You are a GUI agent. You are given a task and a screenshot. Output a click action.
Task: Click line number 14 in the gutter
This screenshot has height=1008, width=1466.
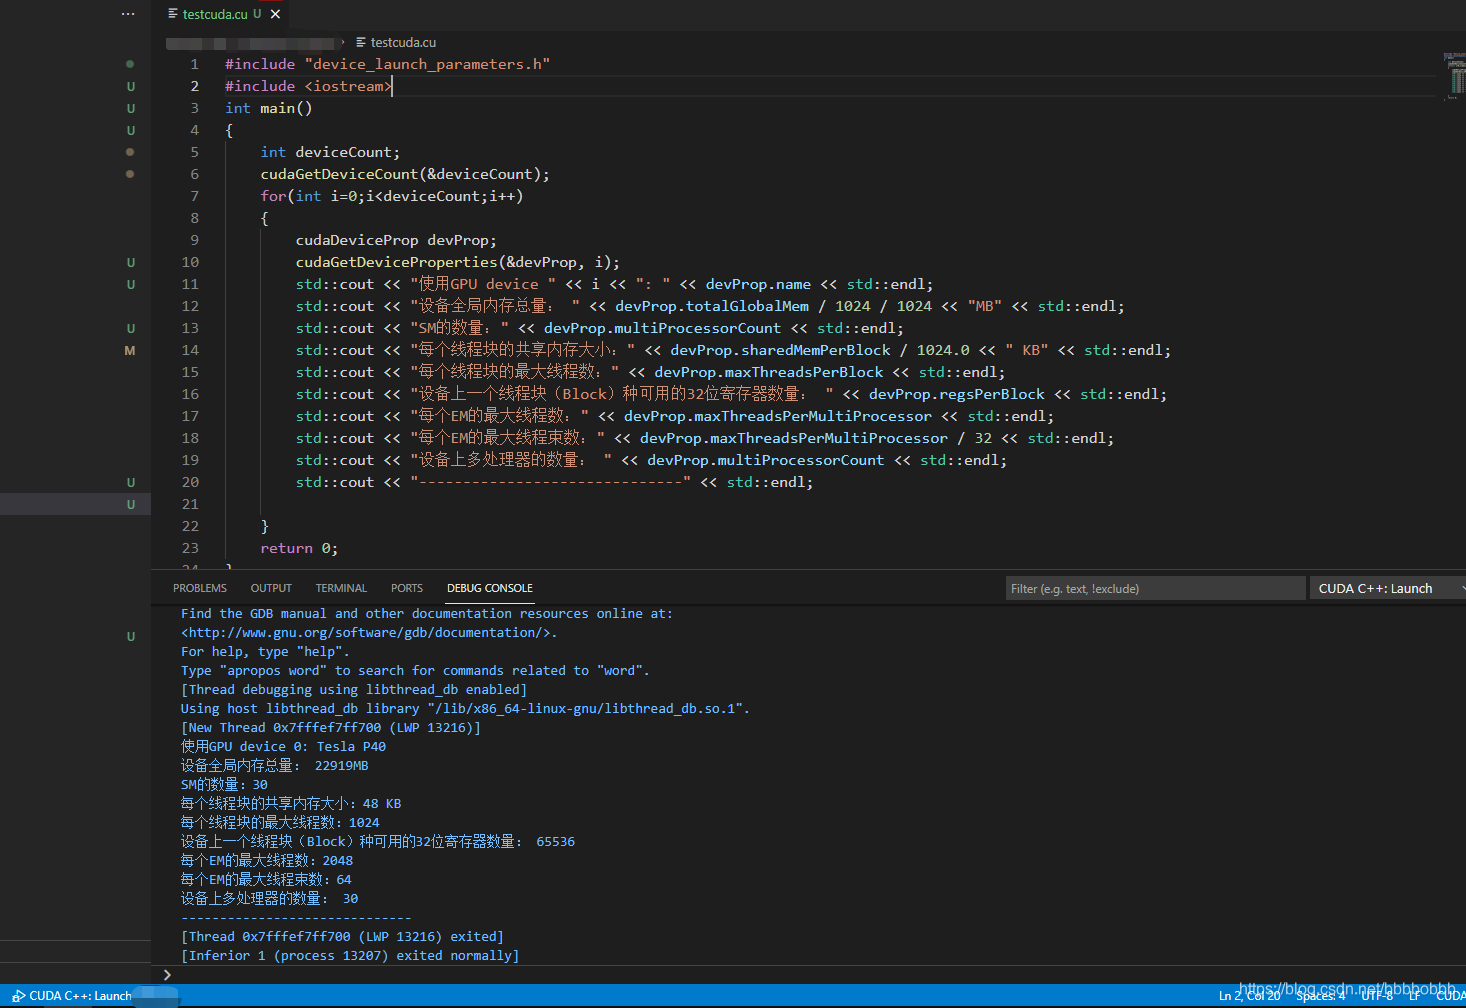click(x=190, y=350)
